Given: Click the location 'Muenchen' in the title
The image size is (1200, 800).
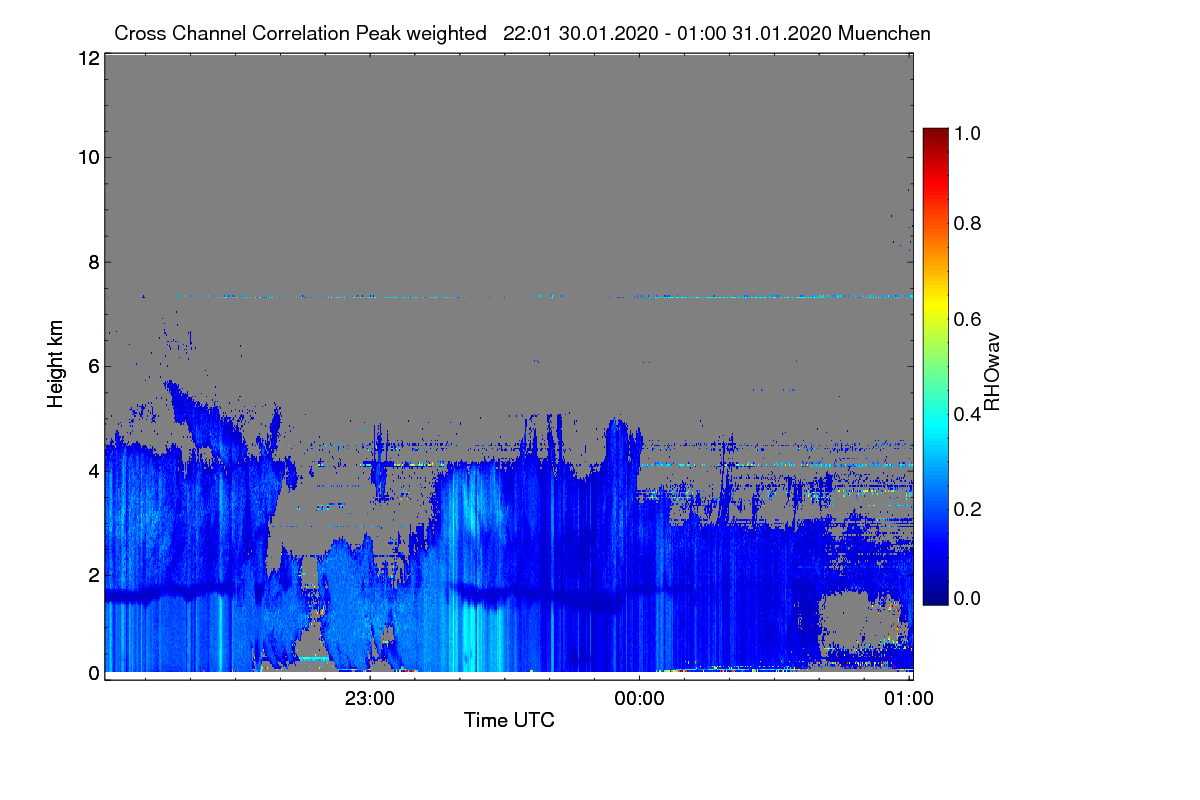Looking at the screenshot, I should click(885, 33).
